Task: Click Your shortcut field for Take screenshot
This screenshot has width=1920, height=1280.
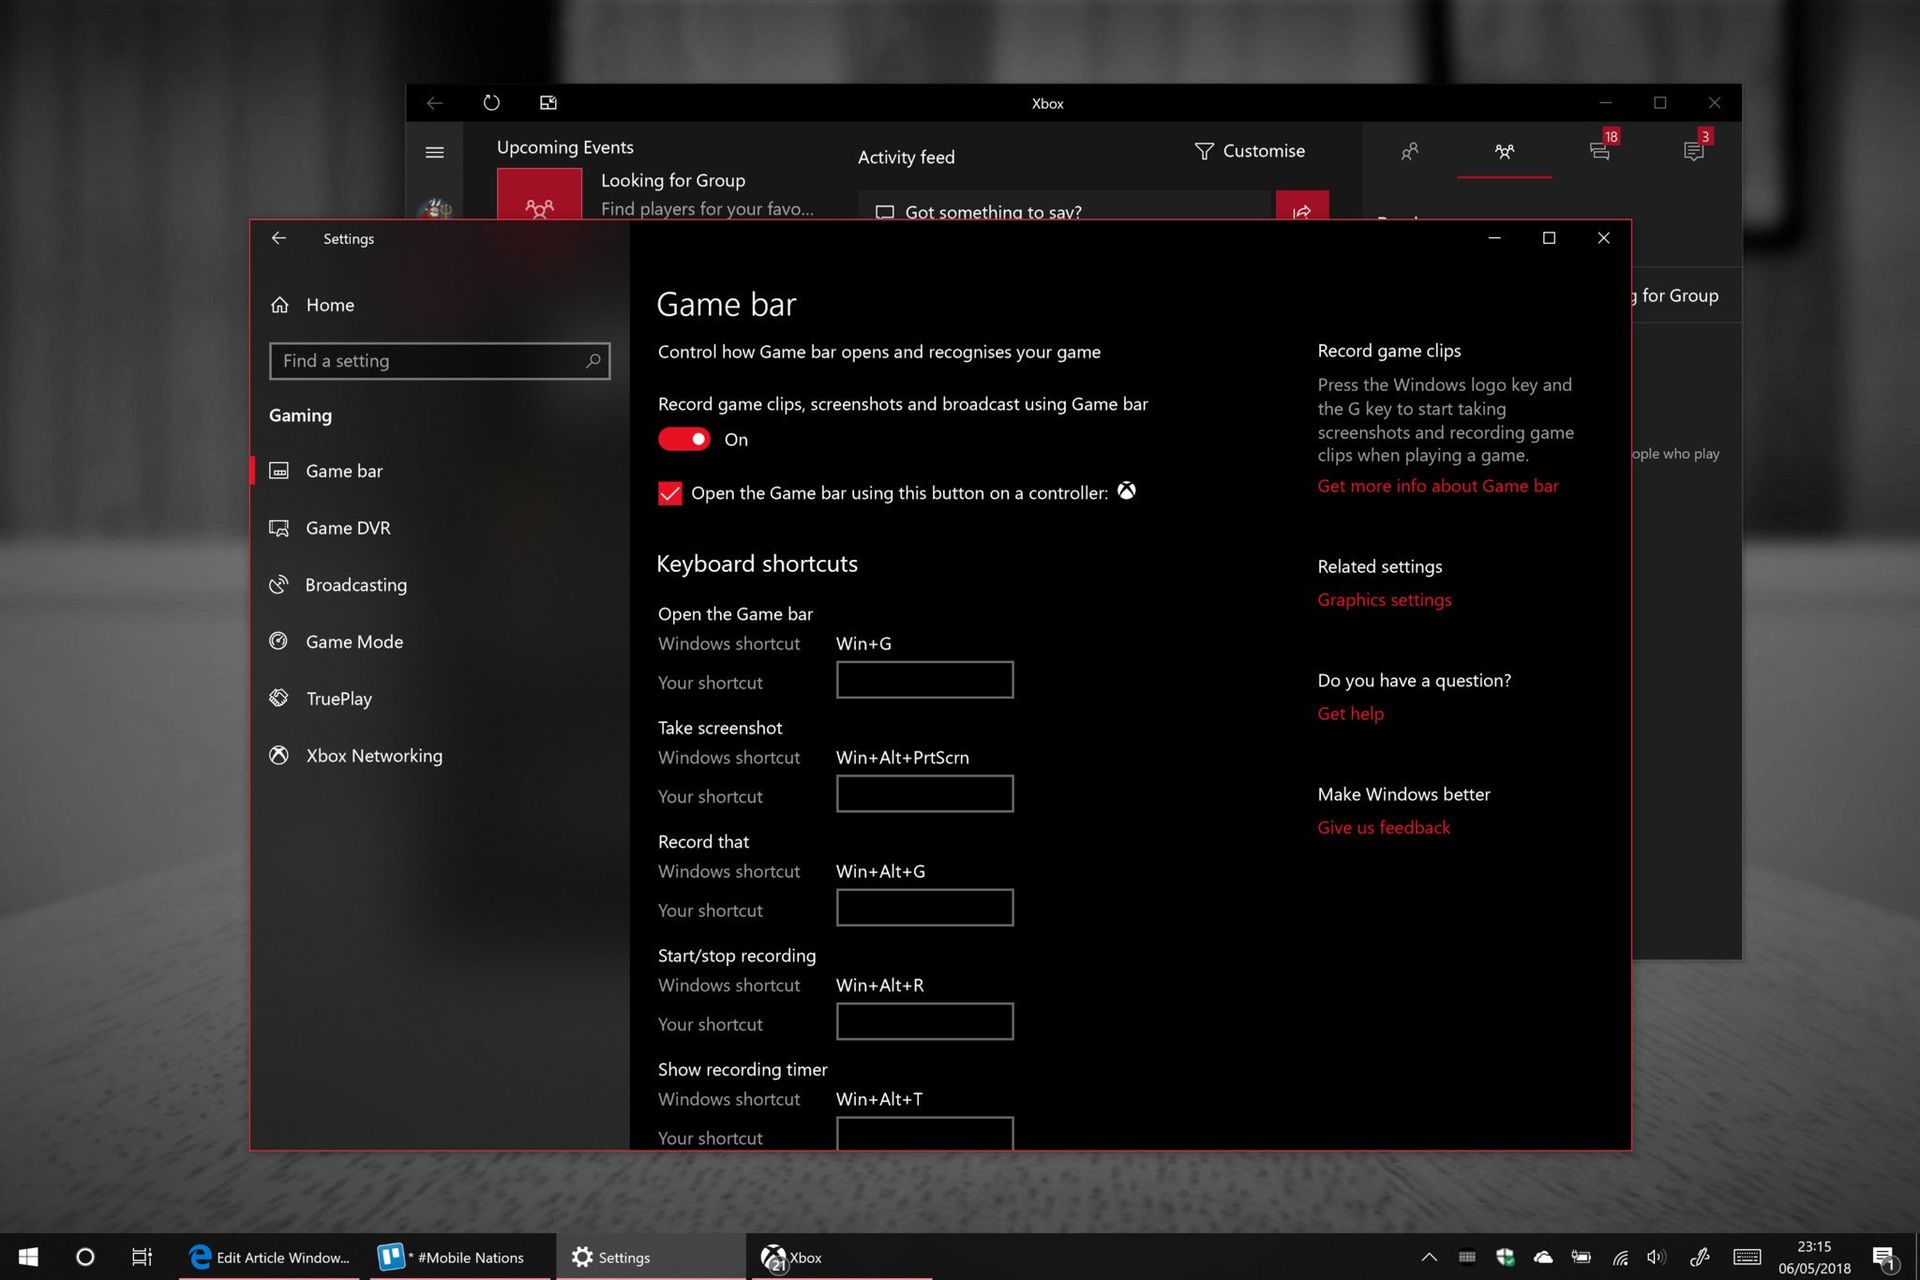Action: [x=924, y=793]
